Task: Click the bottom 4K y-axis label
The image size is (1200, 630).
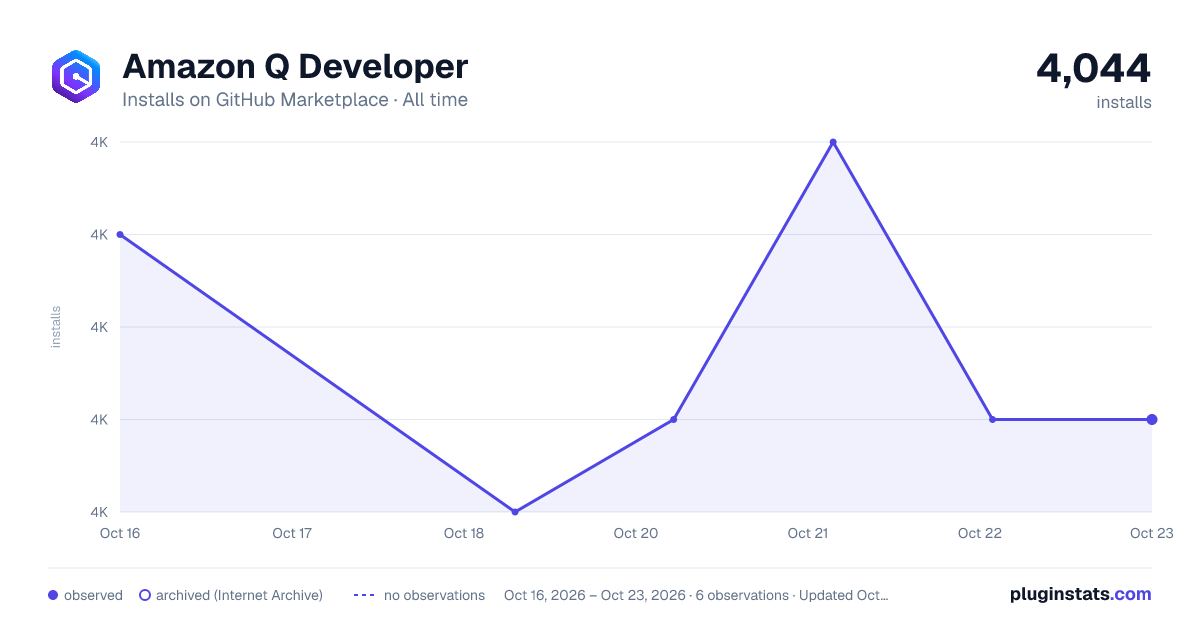Action: [99, 512]
